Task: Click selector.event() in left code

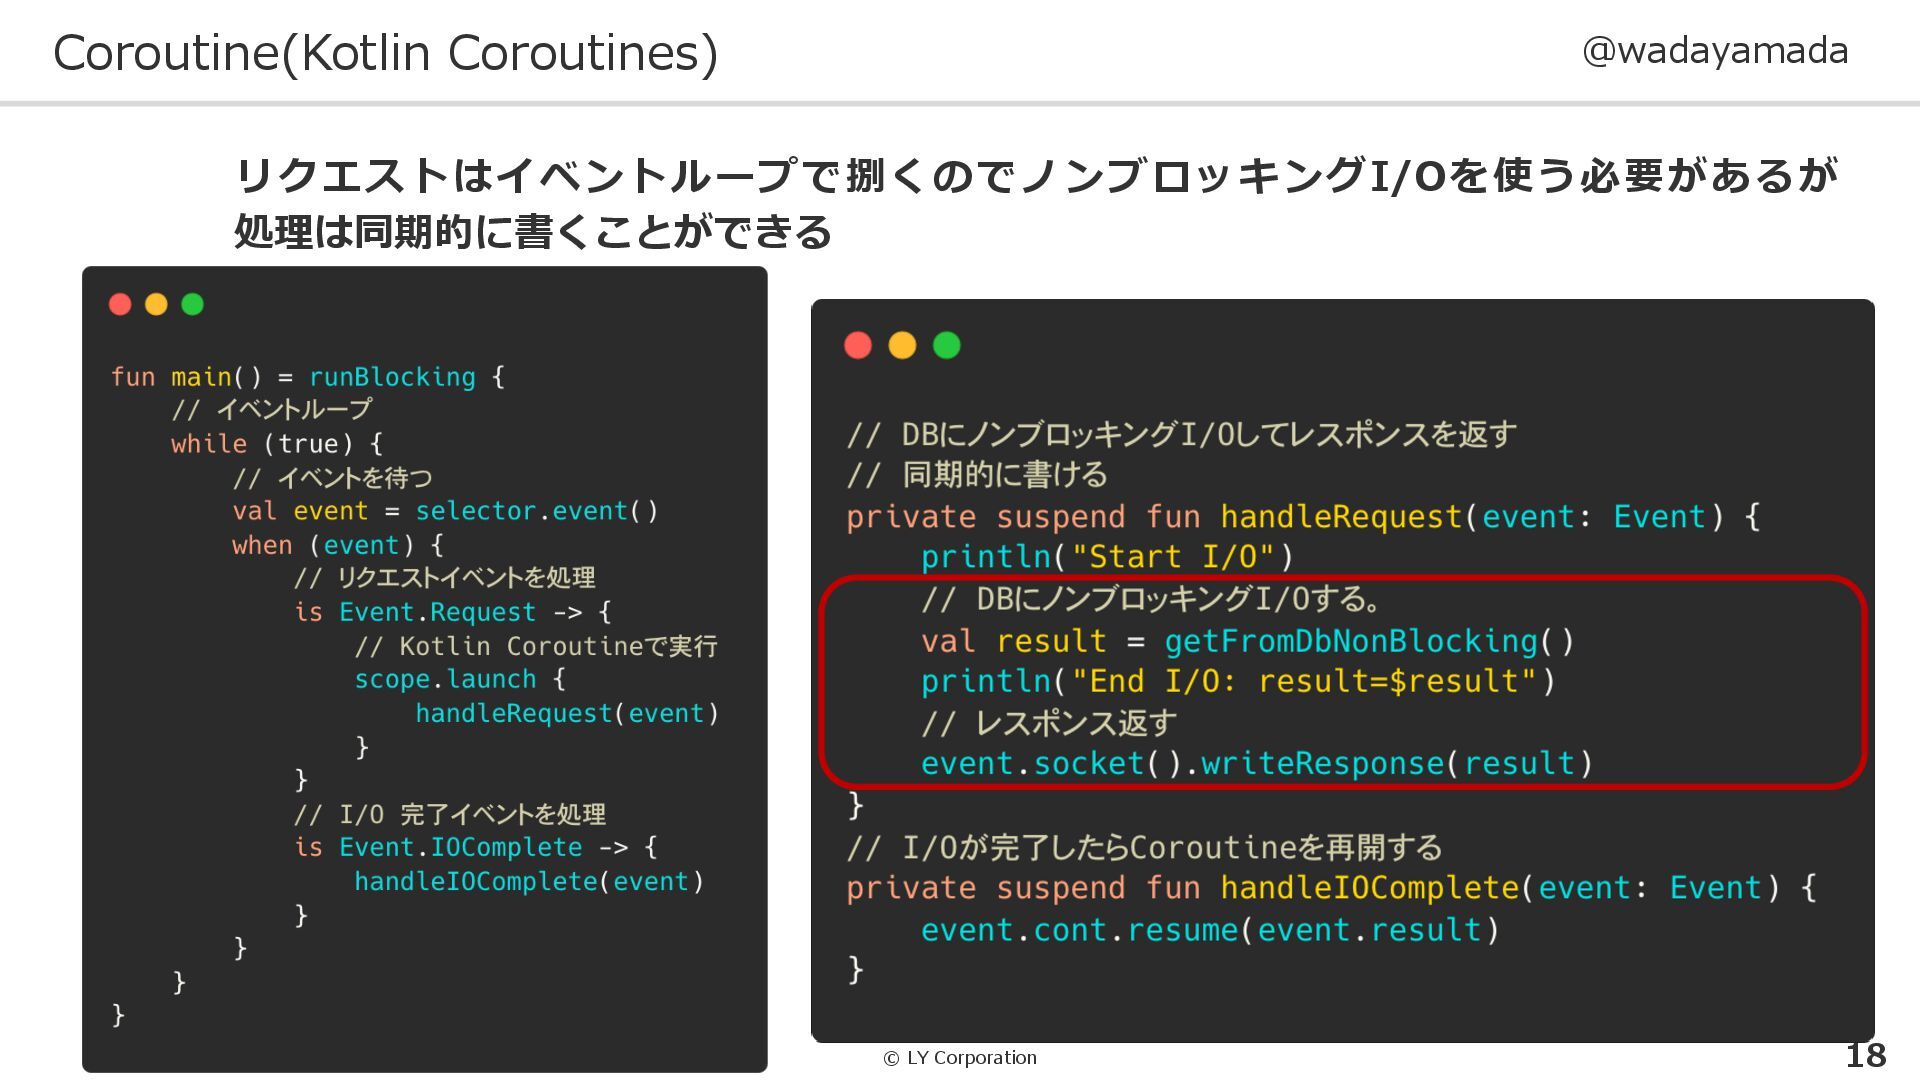Action: click(x=536, y=511)
